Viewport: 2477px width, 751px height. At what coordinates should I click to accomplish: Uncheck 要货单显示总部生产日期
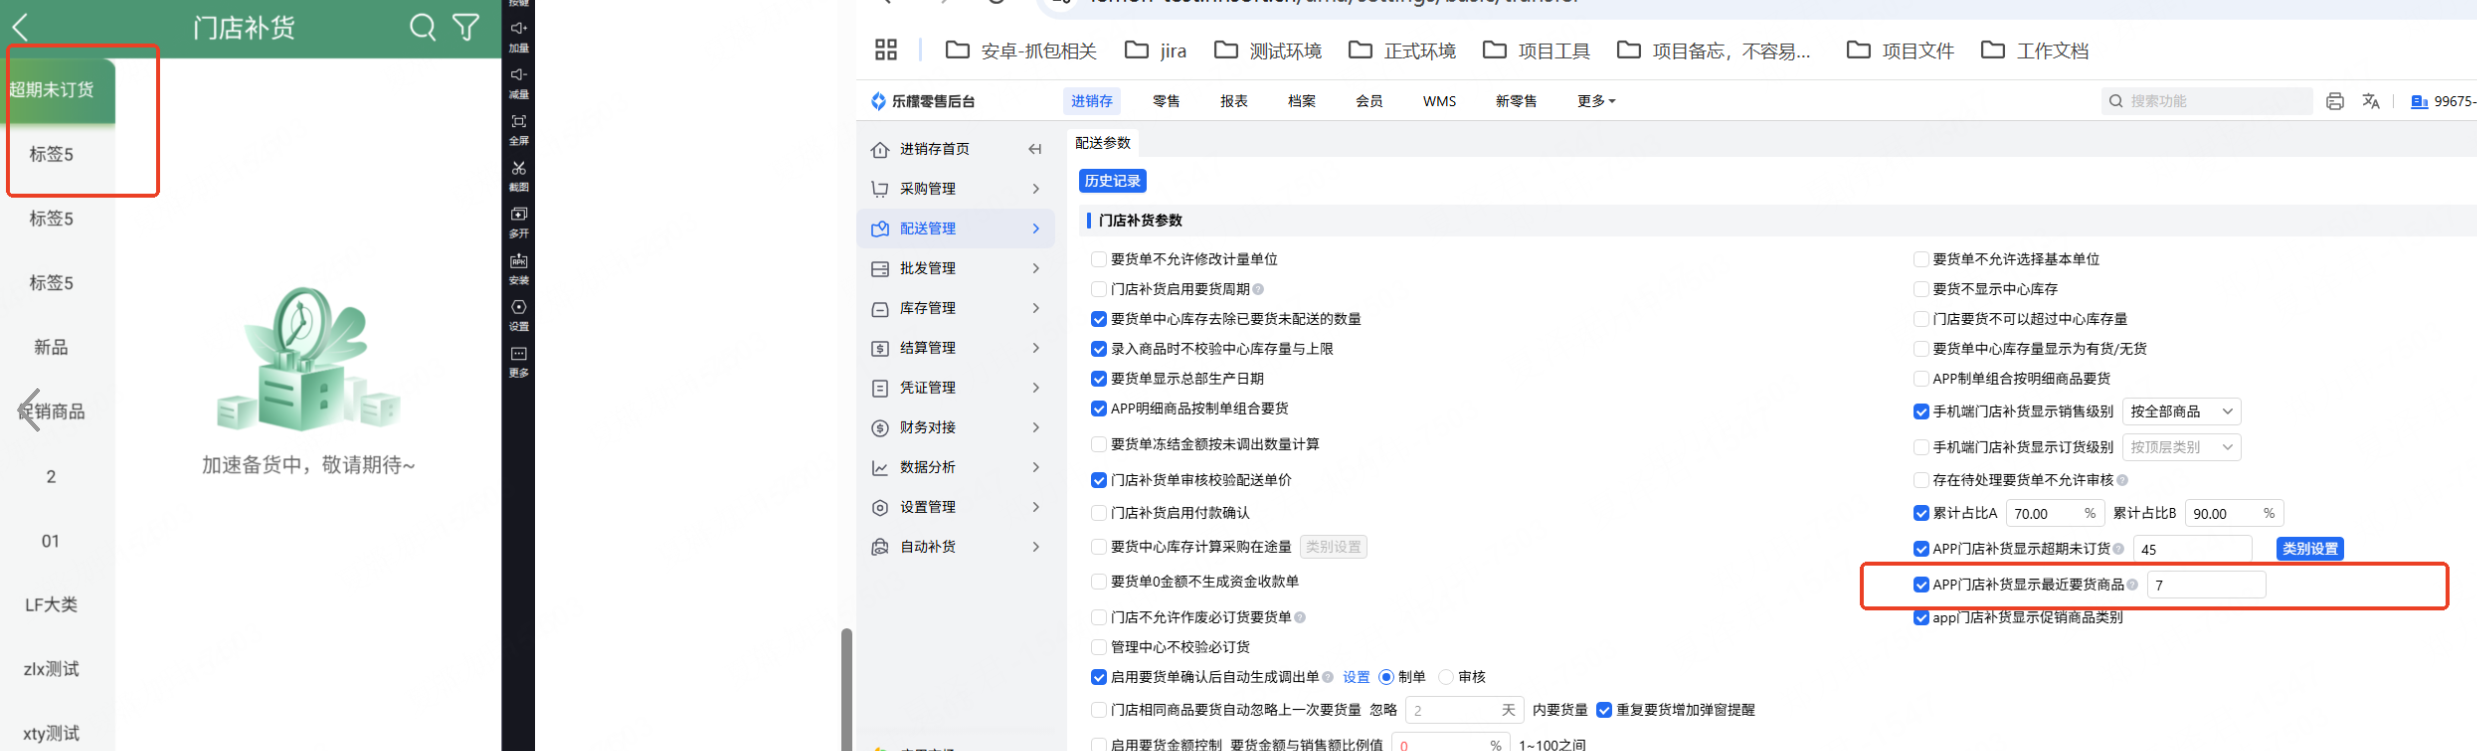point(1099,379)
